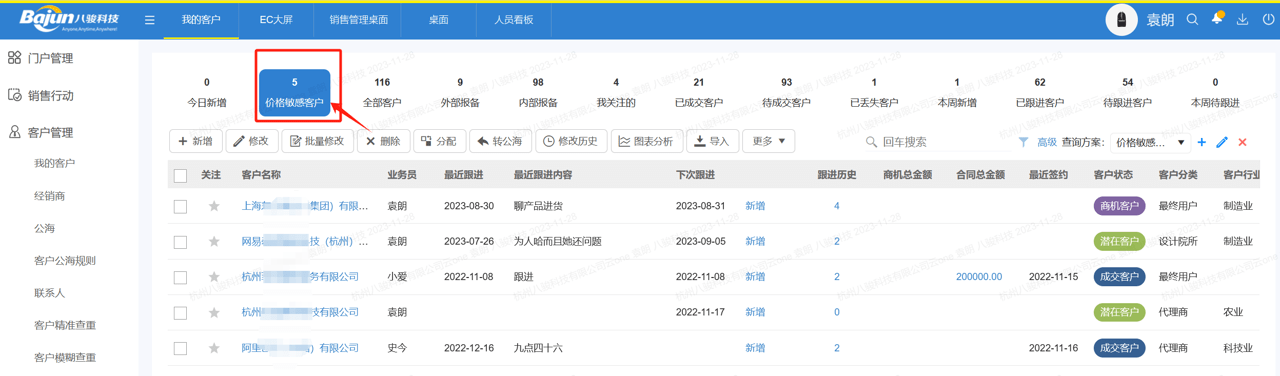
Task: Star the 2022-11-17 customer row
Action: (214, 312)
